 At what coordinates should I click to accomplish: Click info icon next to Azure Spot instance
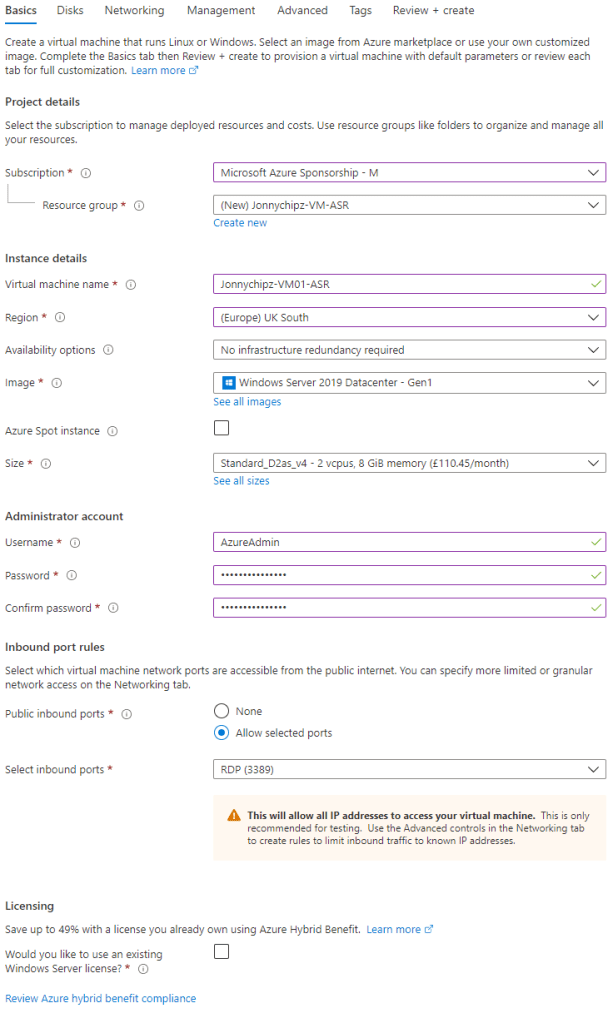(x=112, y=431)
